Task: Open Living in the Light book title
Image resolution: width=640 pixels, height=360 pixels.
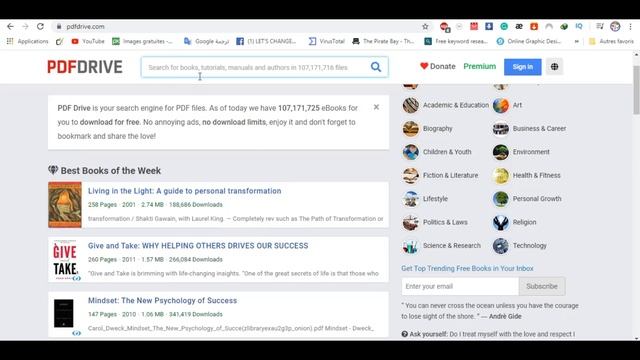Action: click(184, 191)
